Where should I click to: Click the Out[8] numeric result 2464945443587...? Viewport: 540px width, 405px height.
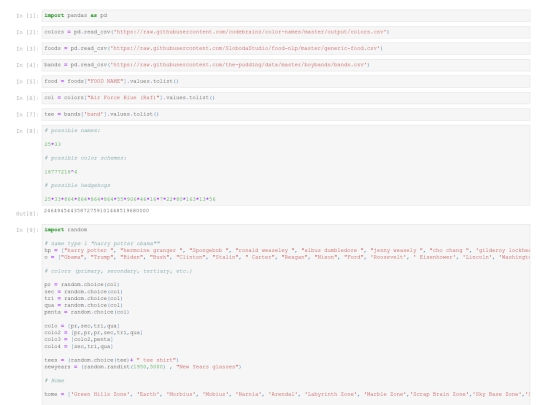click(96, 210)
